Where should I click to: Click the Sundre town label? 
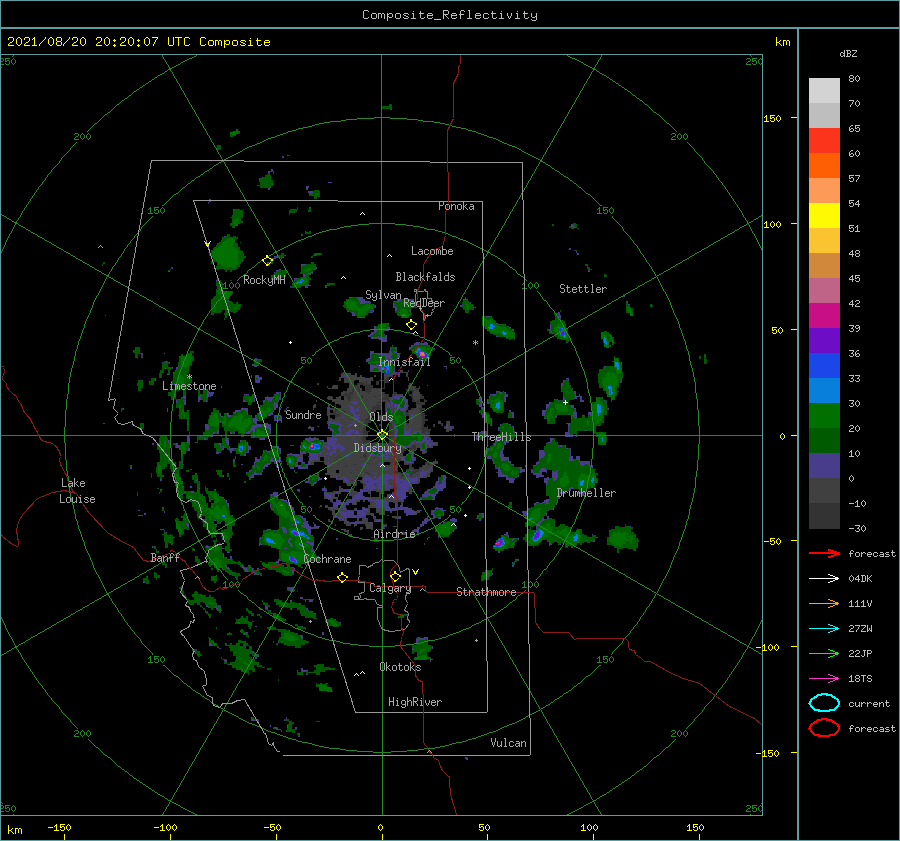click(x=303, y=414)
